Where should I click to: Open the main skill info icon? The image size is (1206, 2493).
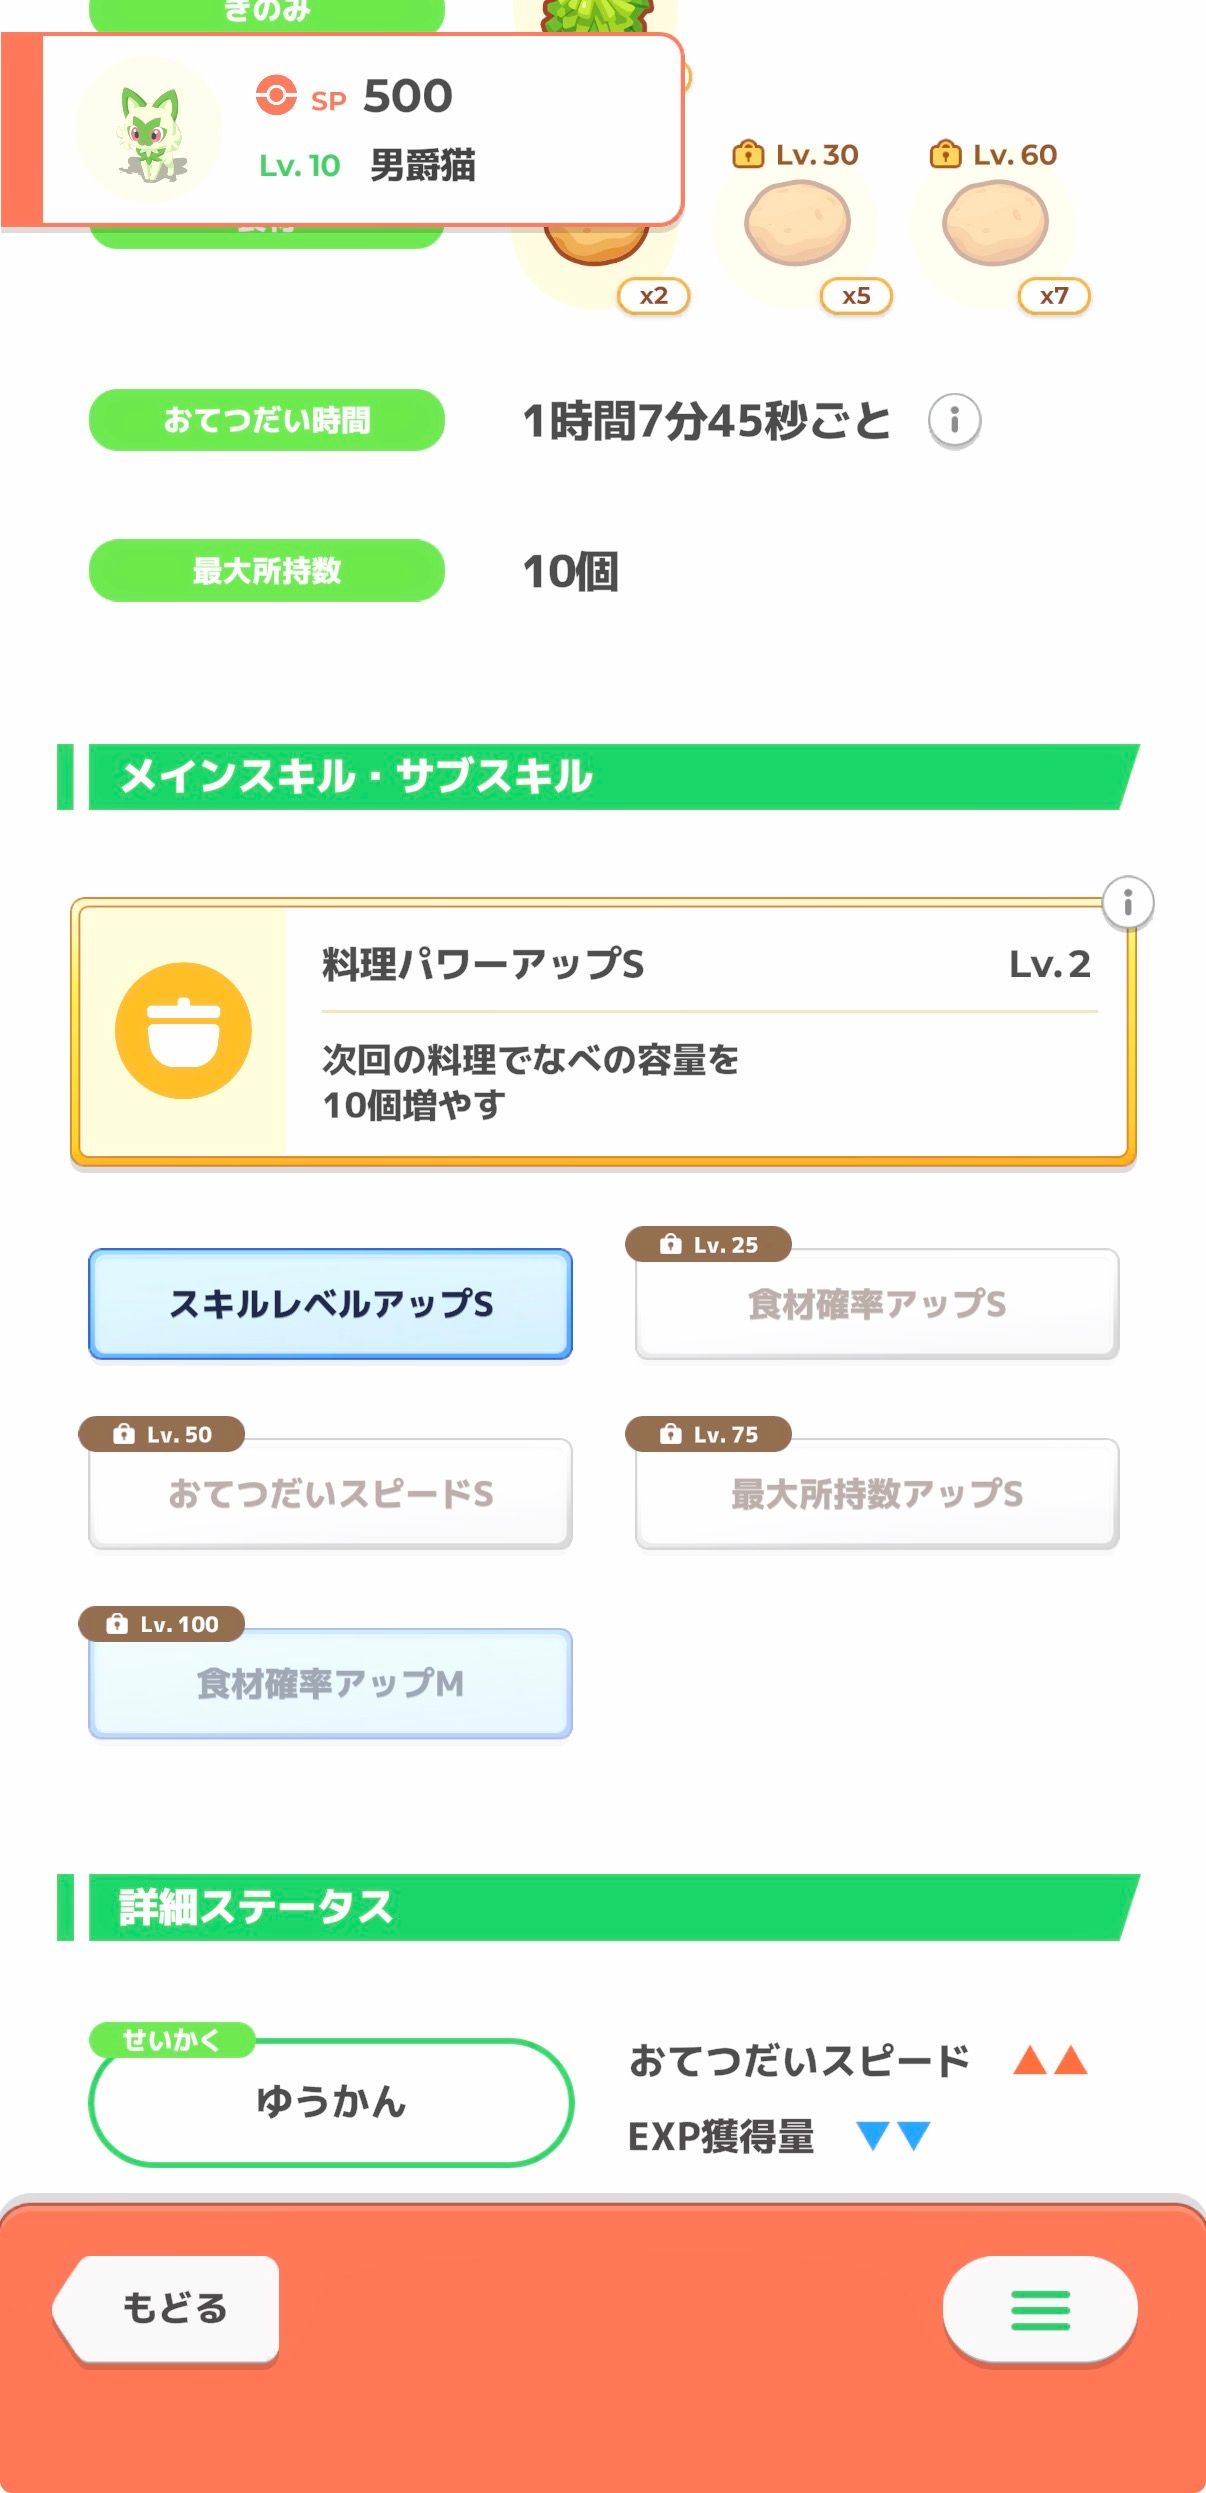[1127, 903]
